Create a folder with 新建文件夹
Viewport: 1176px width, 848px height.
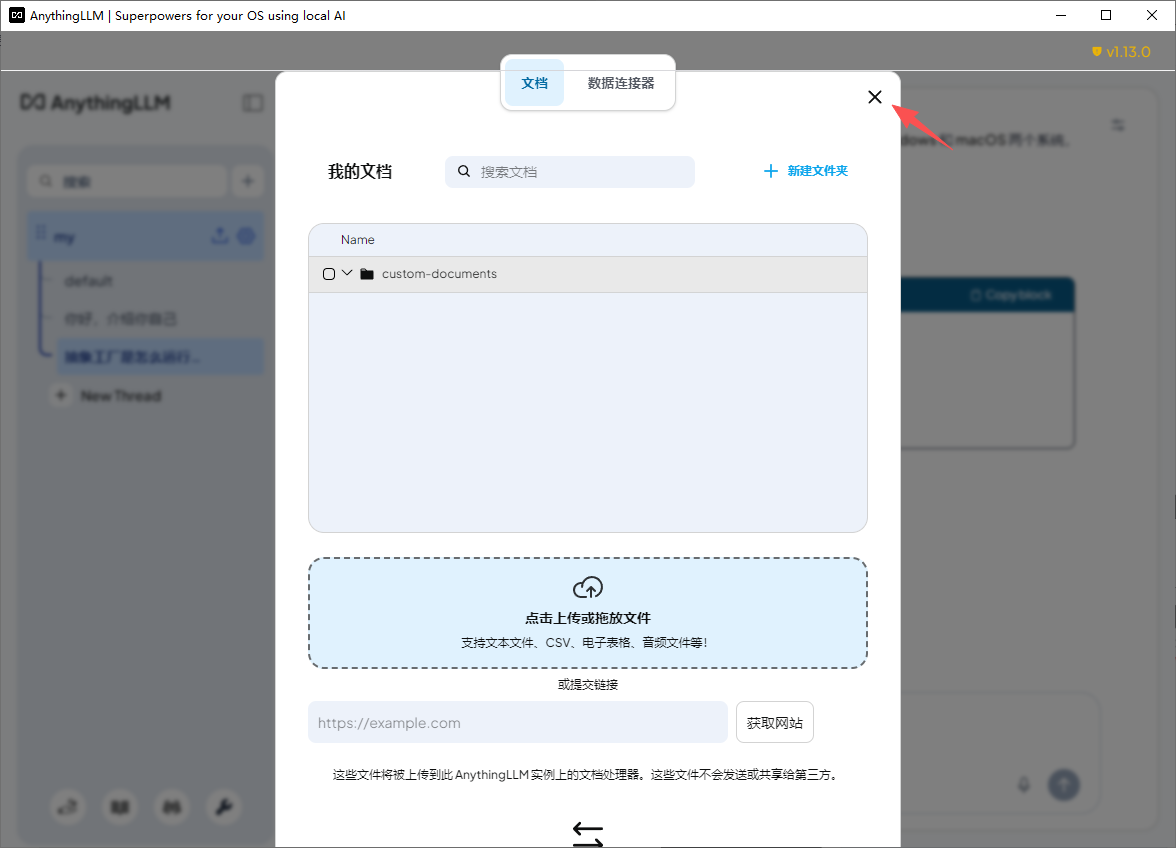(x=806, y=171)
